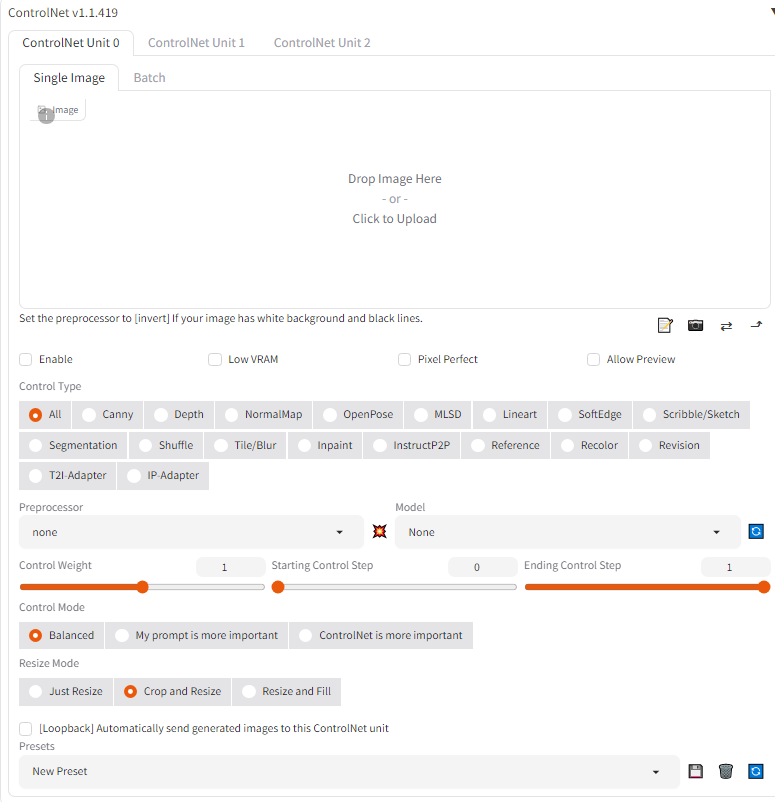
Task: Click the image upload drop area
Action: [x=395, y=199]
